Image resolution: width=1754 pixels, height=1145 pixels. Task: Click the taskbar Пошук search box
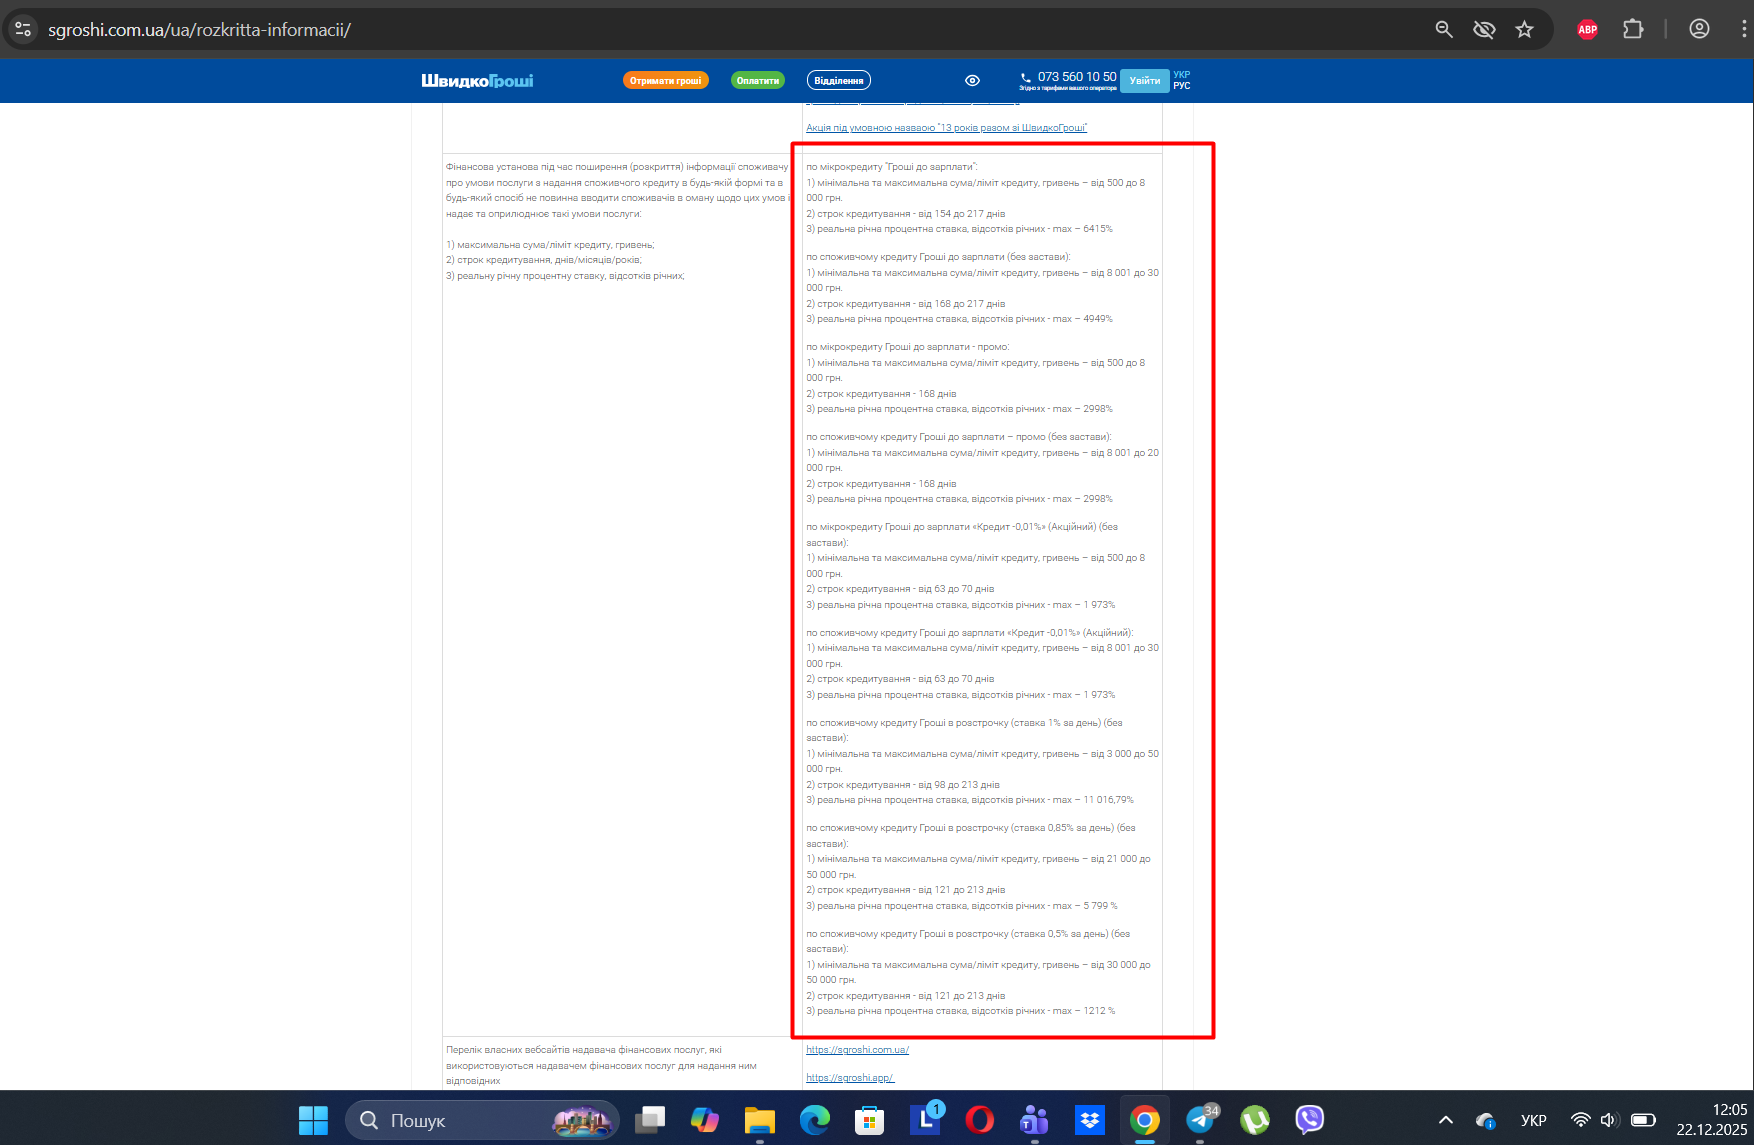pyautogui.click(x=482, y=1120)
